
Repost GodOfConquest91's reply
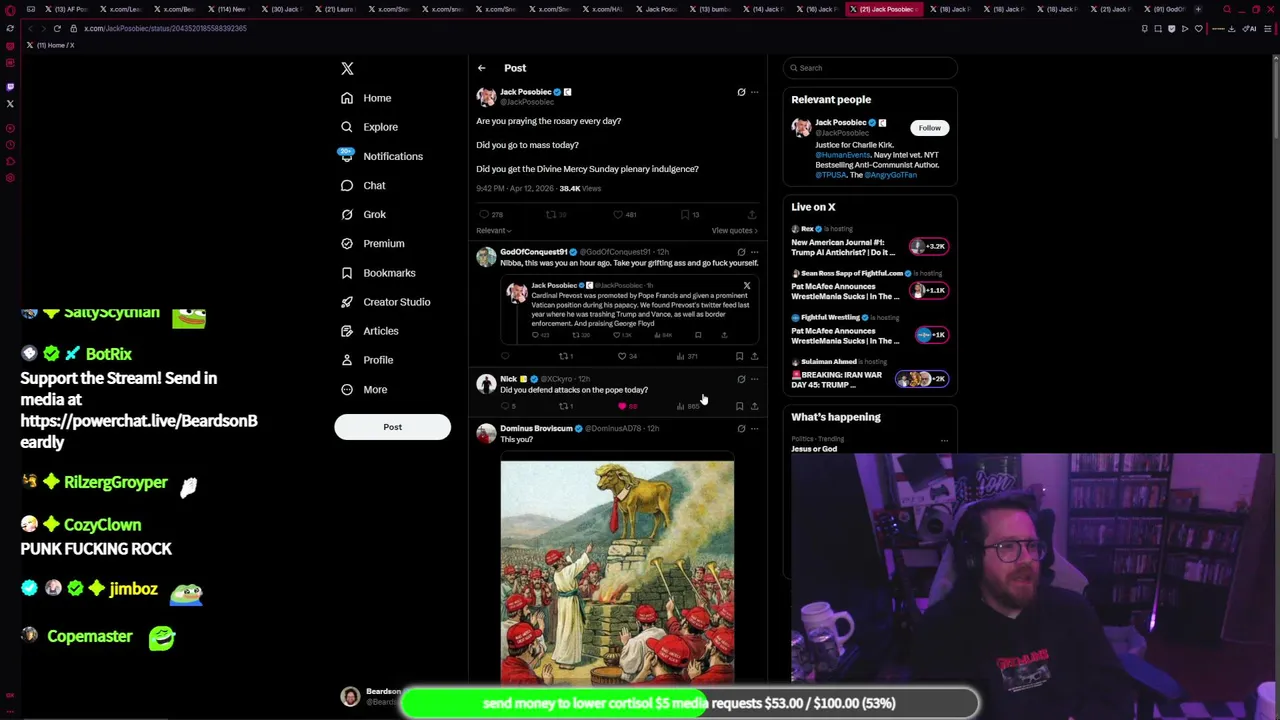coord(566,356)
